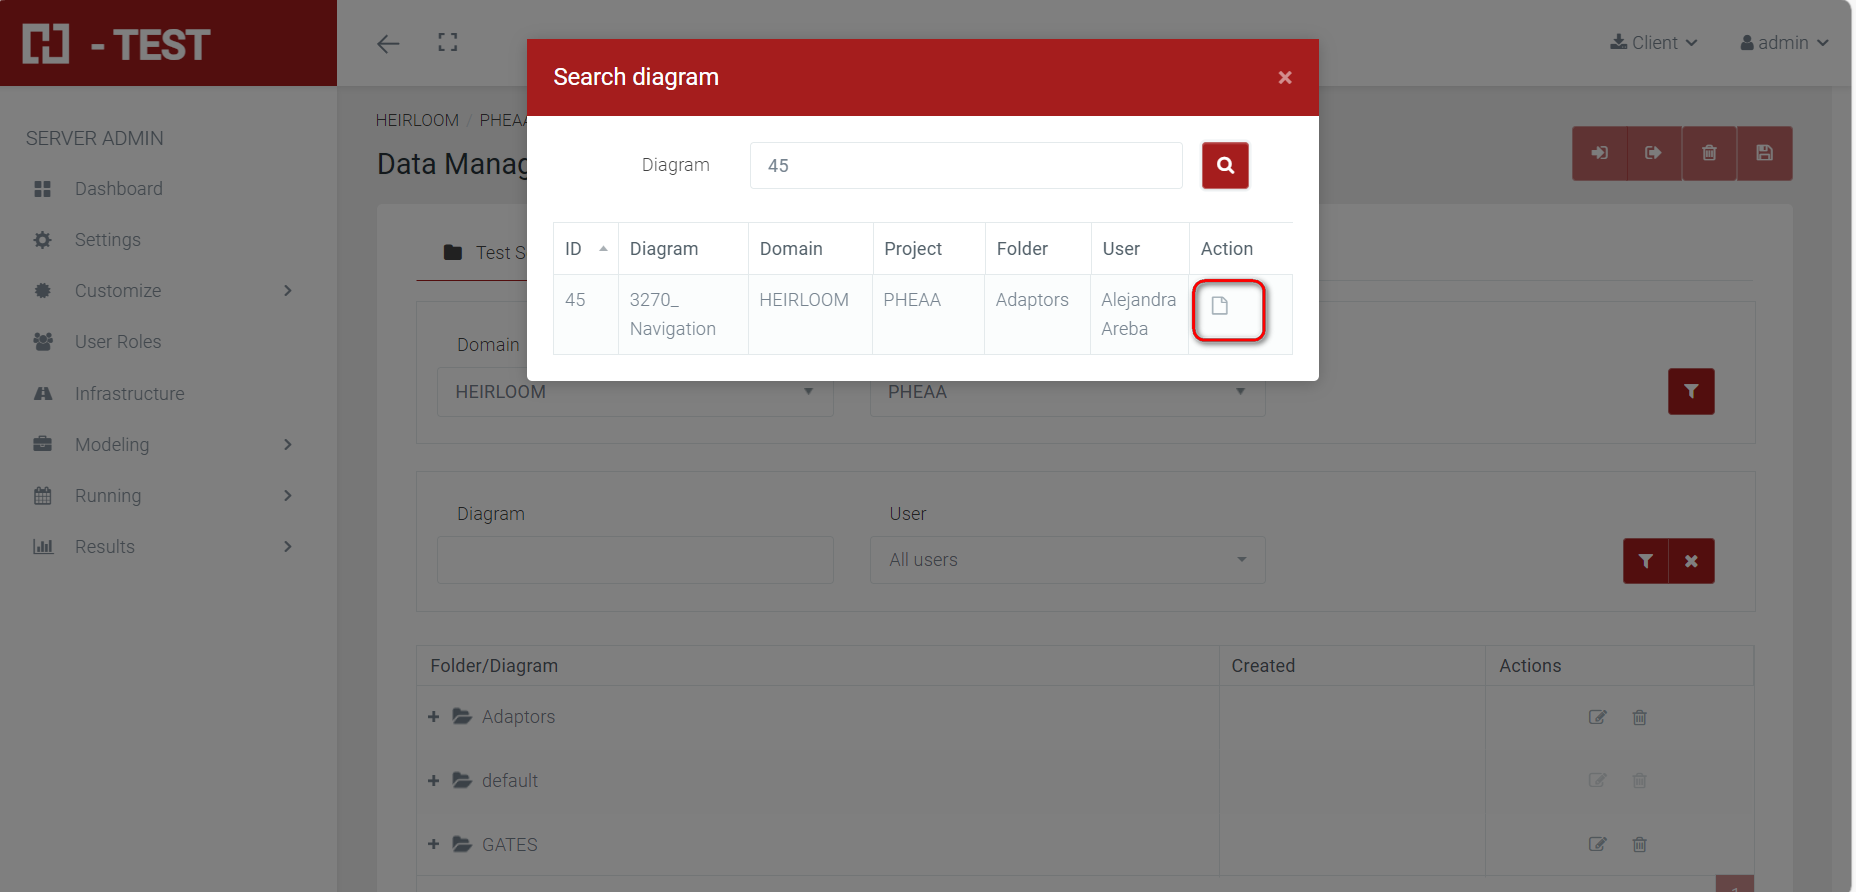
Task: Click the back arrow icon
Action: (x=388, y=43)
